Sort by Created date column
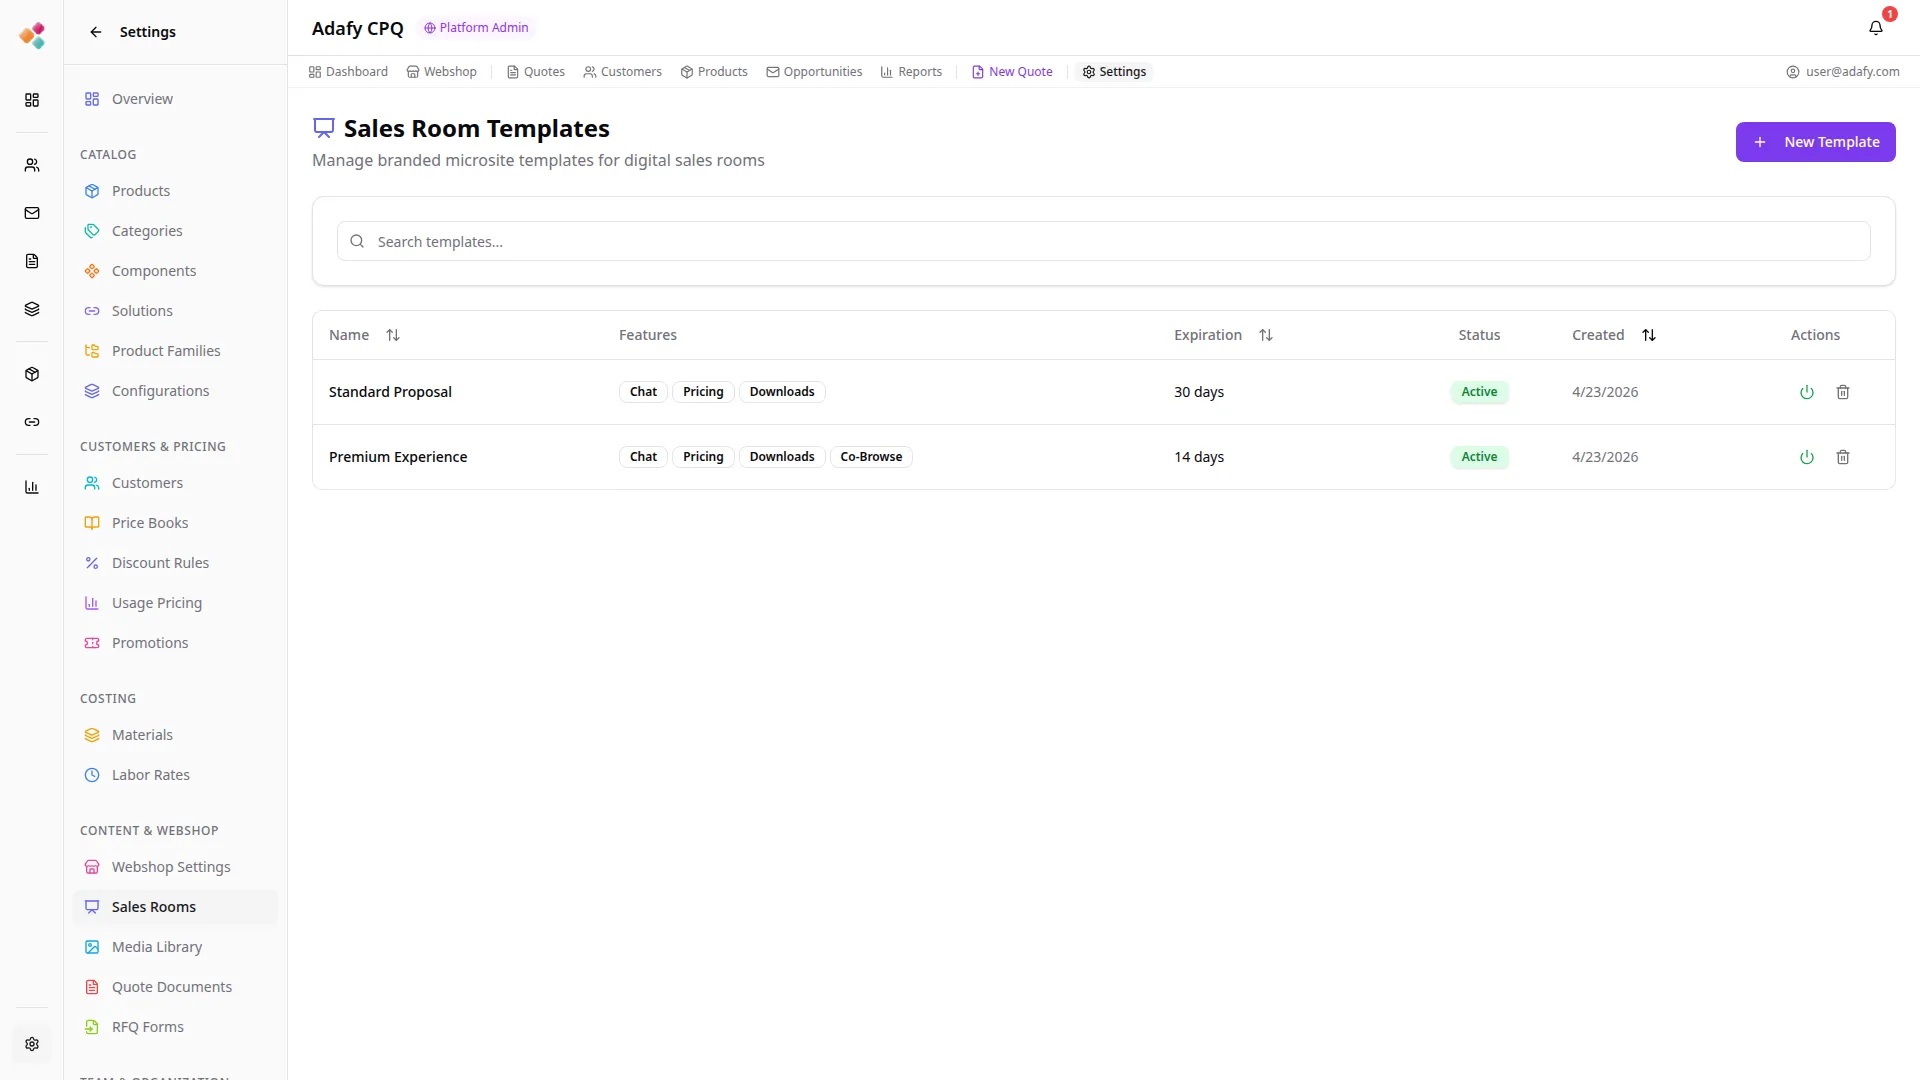Image resolution: width=1920 pixels, height=1080 pixels. tap(1648, 335)
